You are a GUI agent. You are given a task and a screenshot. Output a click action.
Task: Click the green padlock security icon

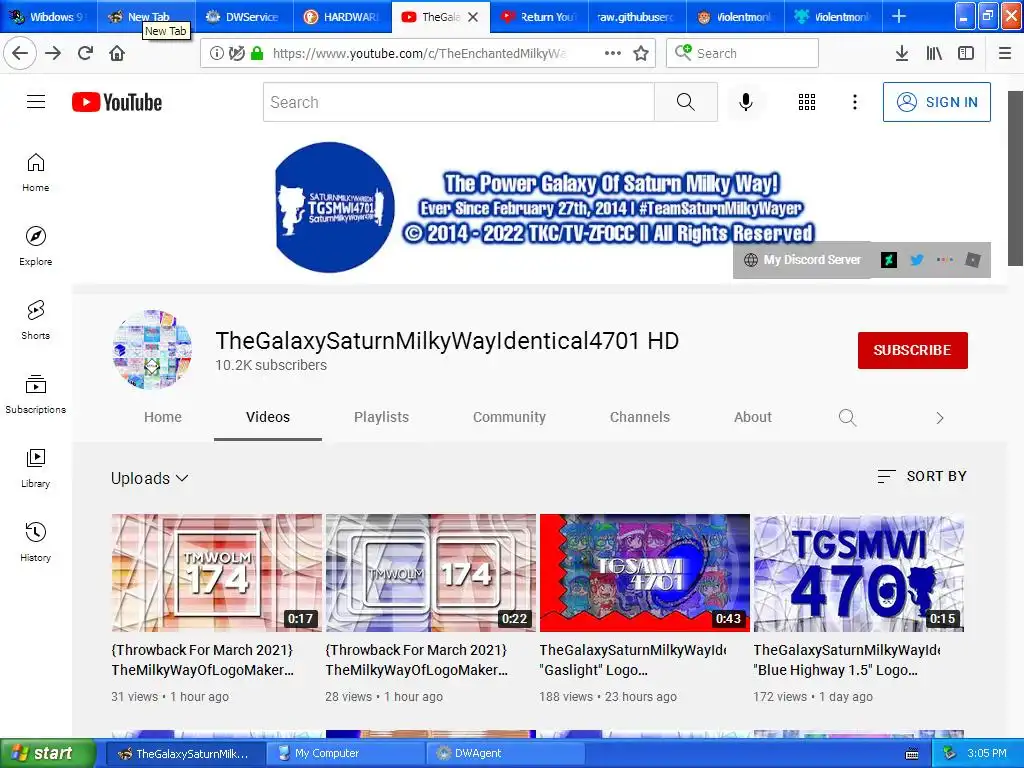tap(257, 54)
